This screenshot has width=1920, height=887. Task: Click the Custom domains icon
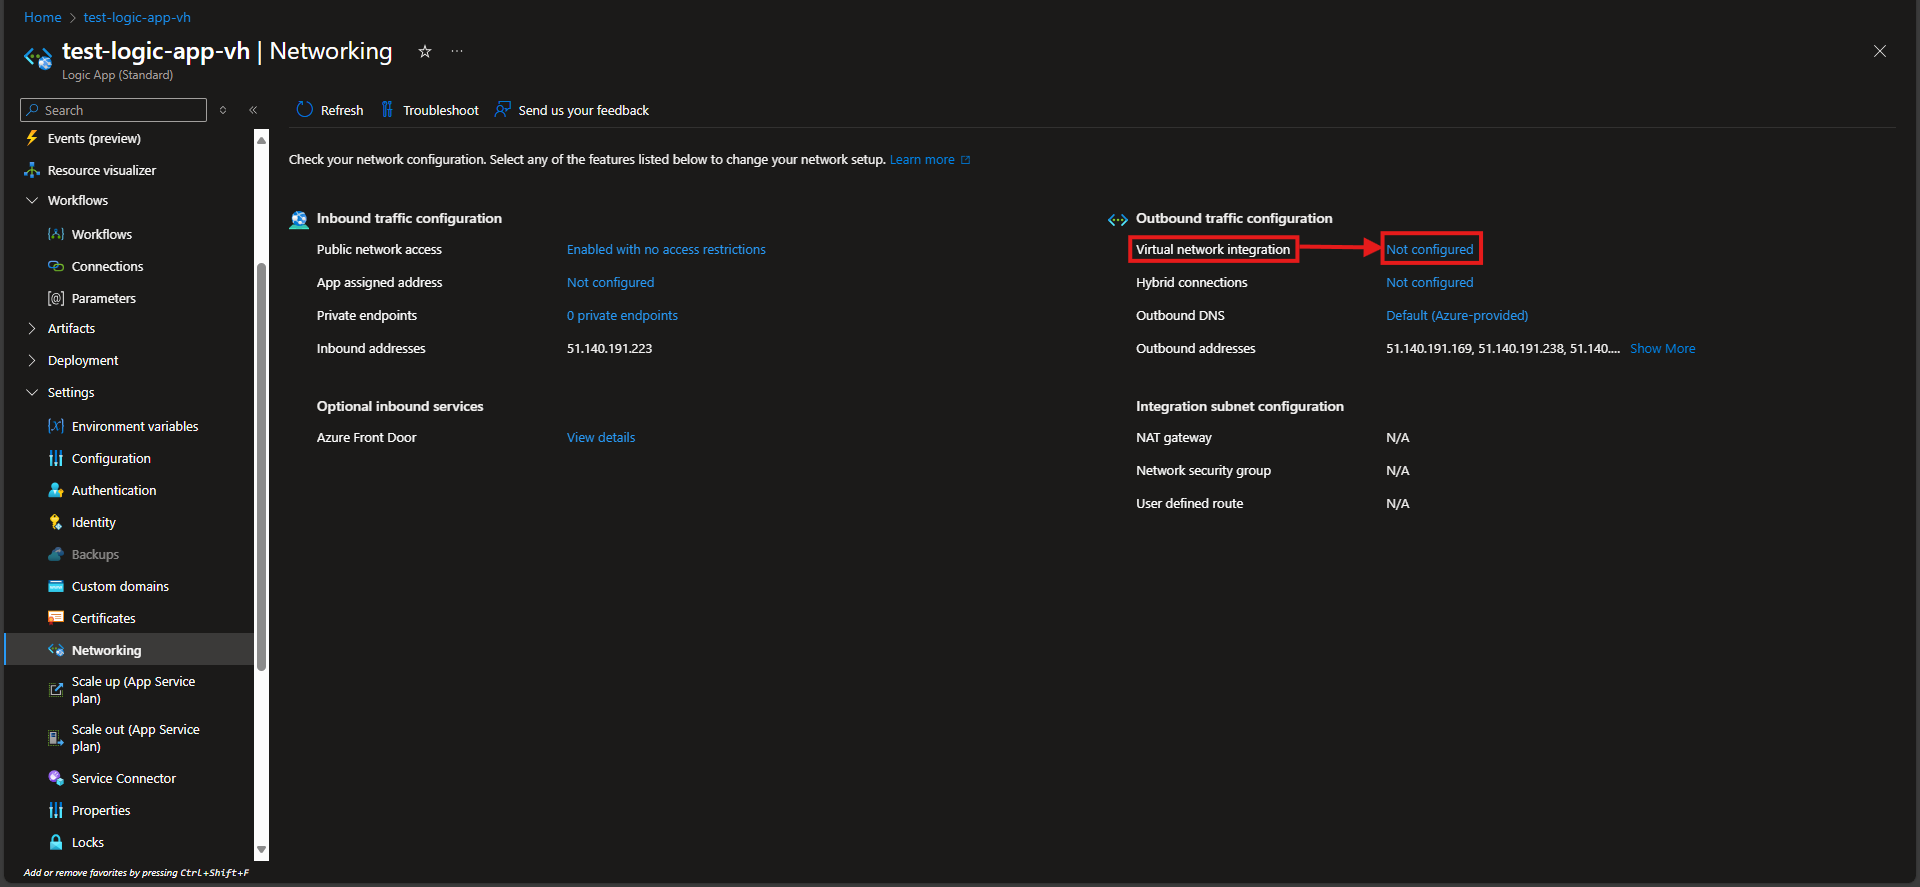click(56, 586)
